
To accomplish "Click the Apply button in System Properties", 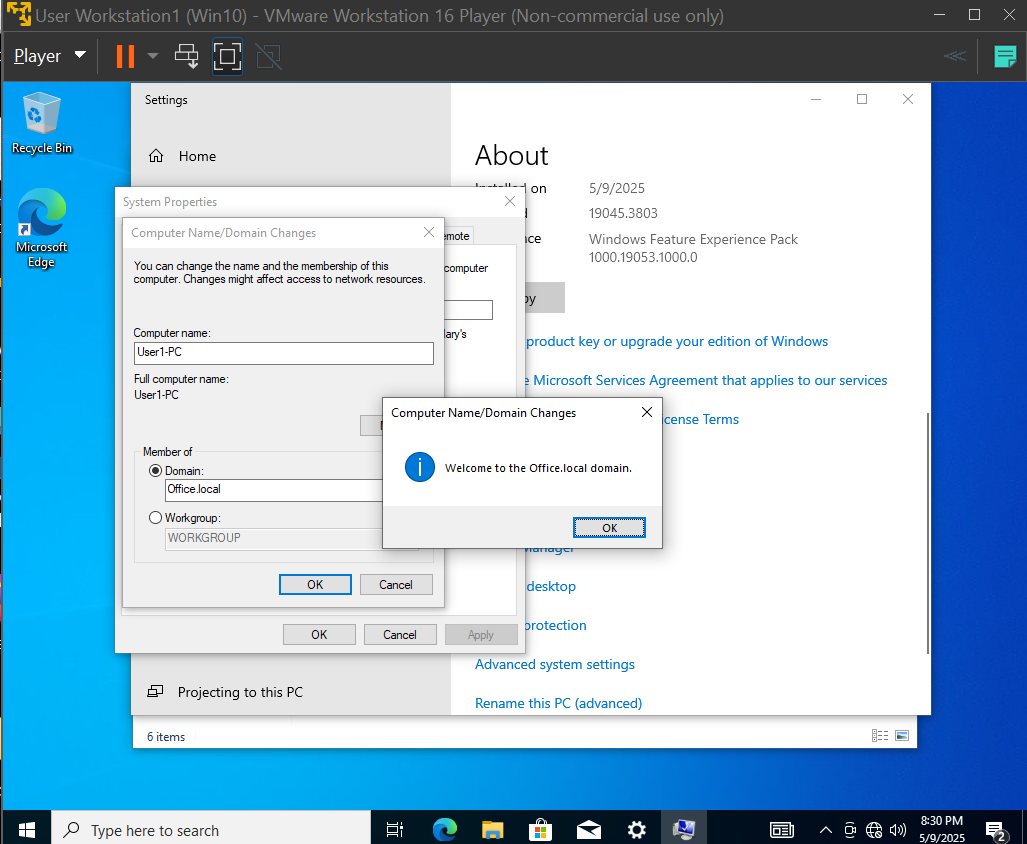I will (481, 634).
